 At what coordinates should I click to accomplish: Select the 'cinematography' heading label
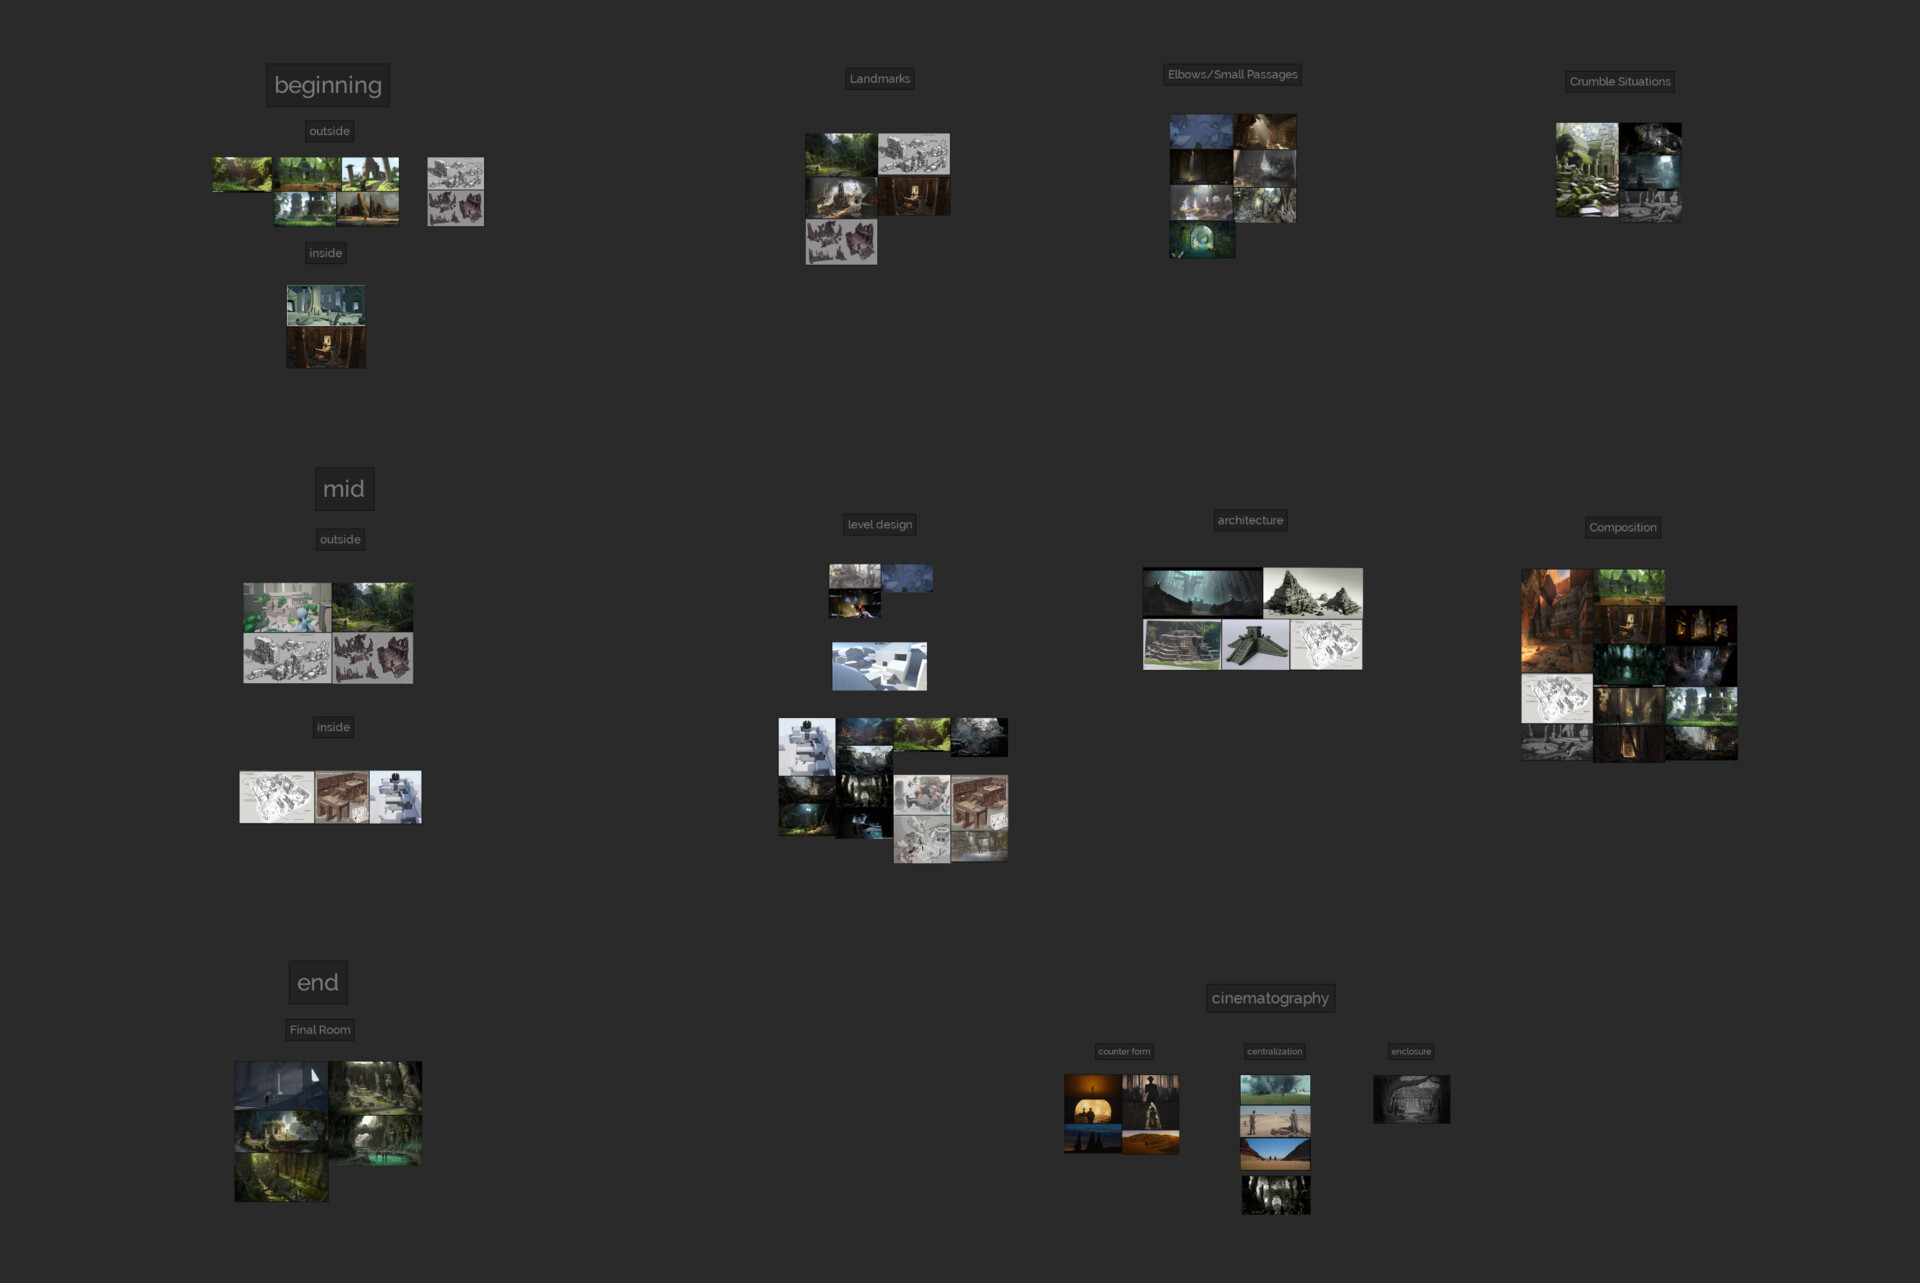pos(1269,998)
